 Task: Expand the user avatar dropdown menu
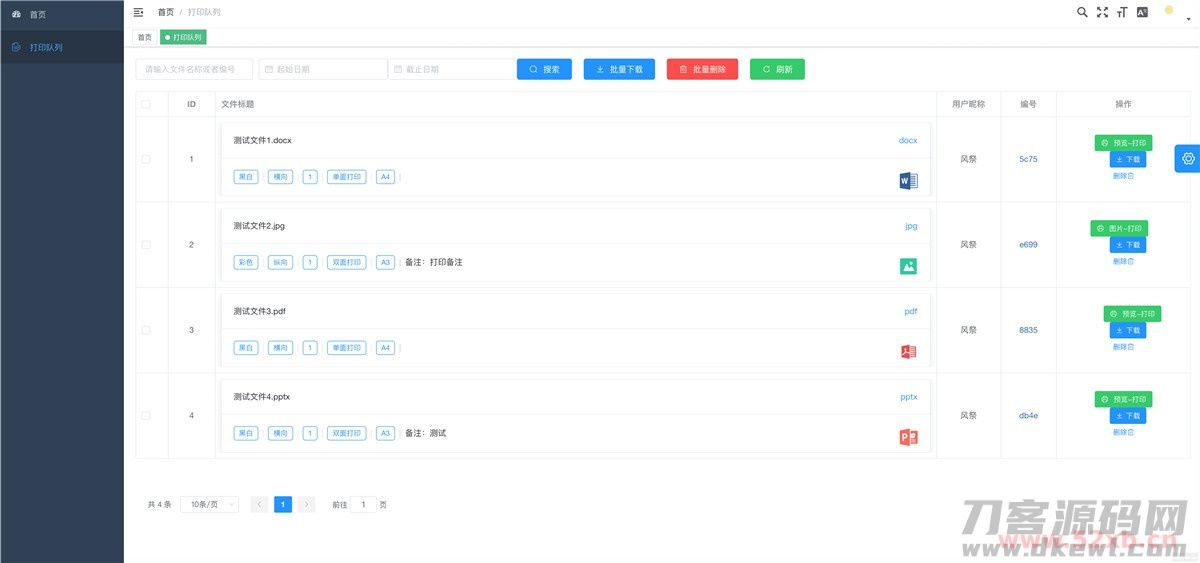pyautogui.click(x=1174, y=13)
